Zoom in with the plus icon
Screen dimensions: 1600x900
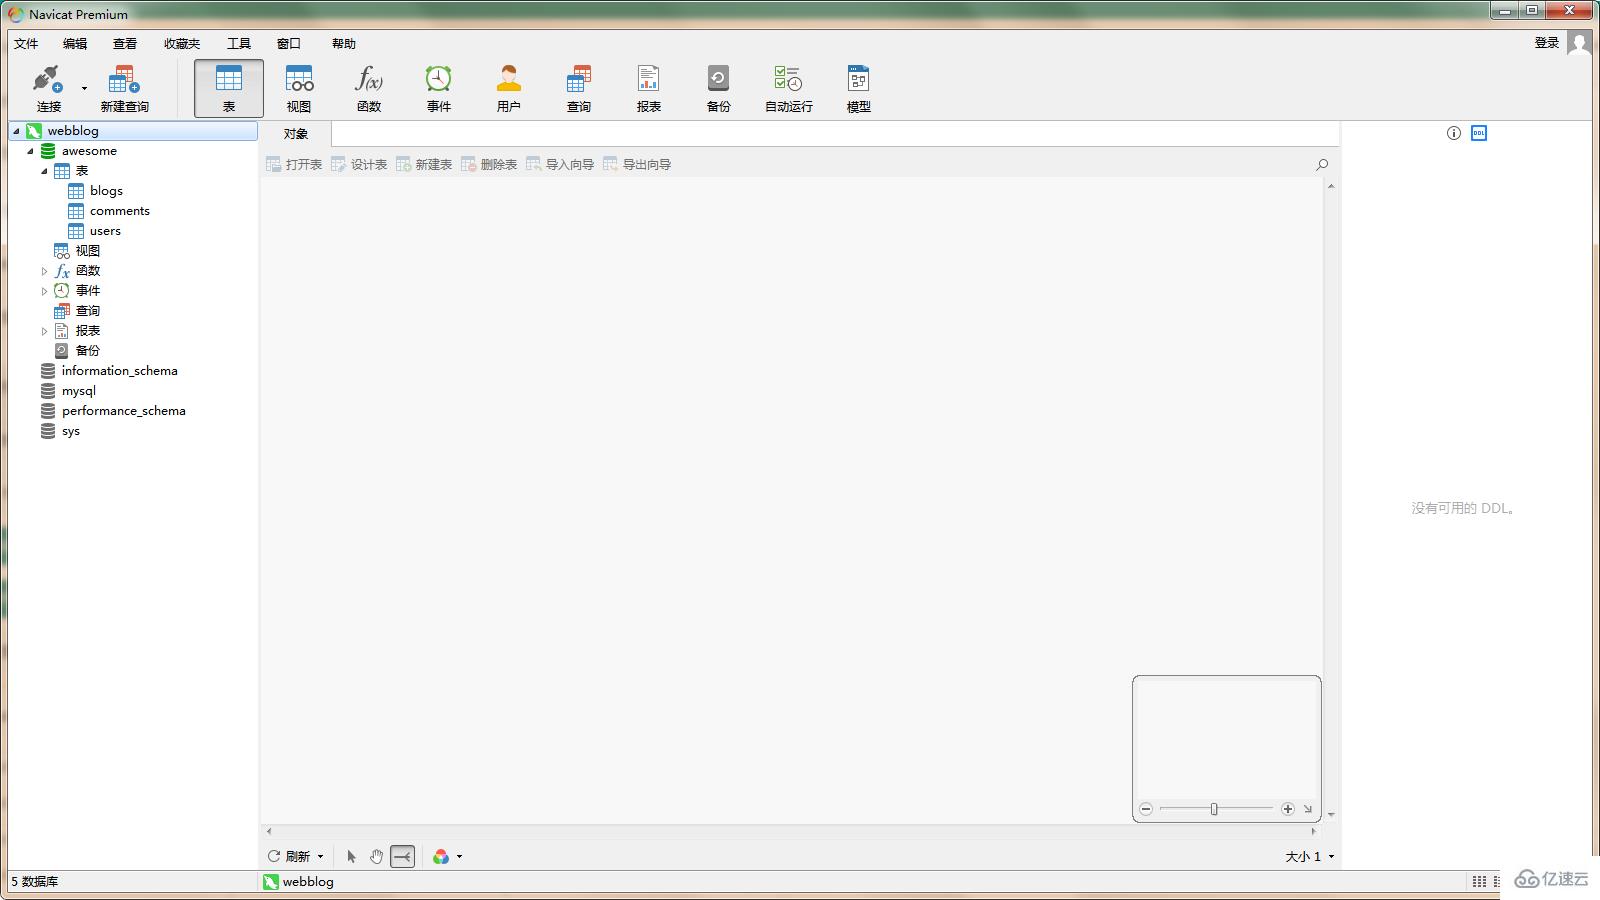tap(1288, 809)
